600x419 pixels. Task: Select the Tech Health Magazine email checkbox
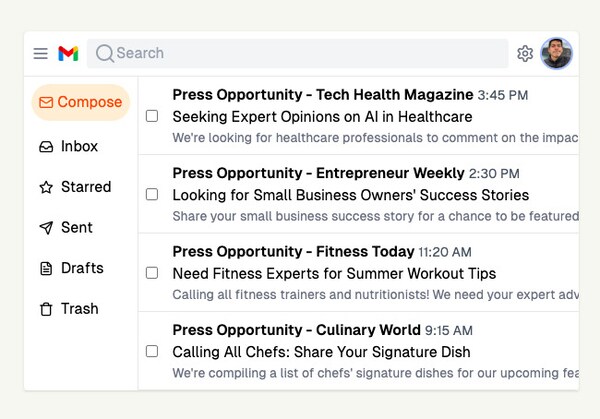[152, 116]
